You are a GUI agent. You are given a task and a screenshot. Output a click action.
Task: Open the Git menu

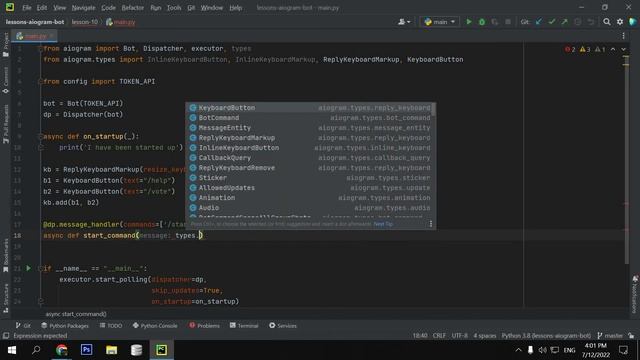pyautogui.click(x=191, y=8)
